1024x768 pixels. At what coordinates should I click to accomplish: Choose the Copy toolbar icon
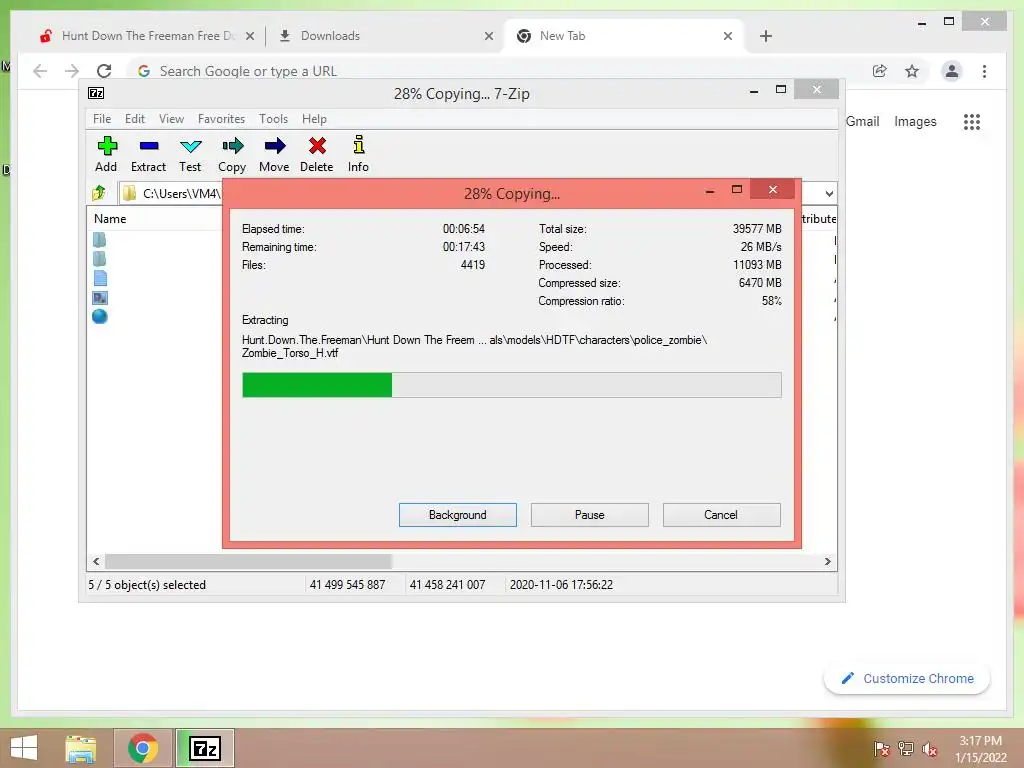coord(232,154)
